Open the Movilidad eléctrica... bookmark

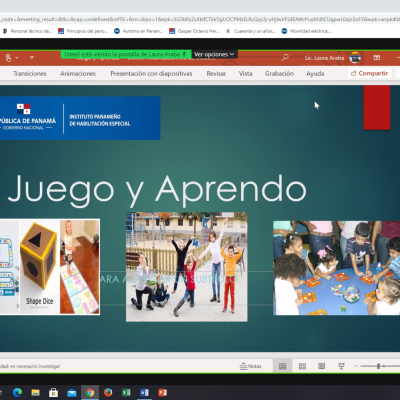(306, 31)
